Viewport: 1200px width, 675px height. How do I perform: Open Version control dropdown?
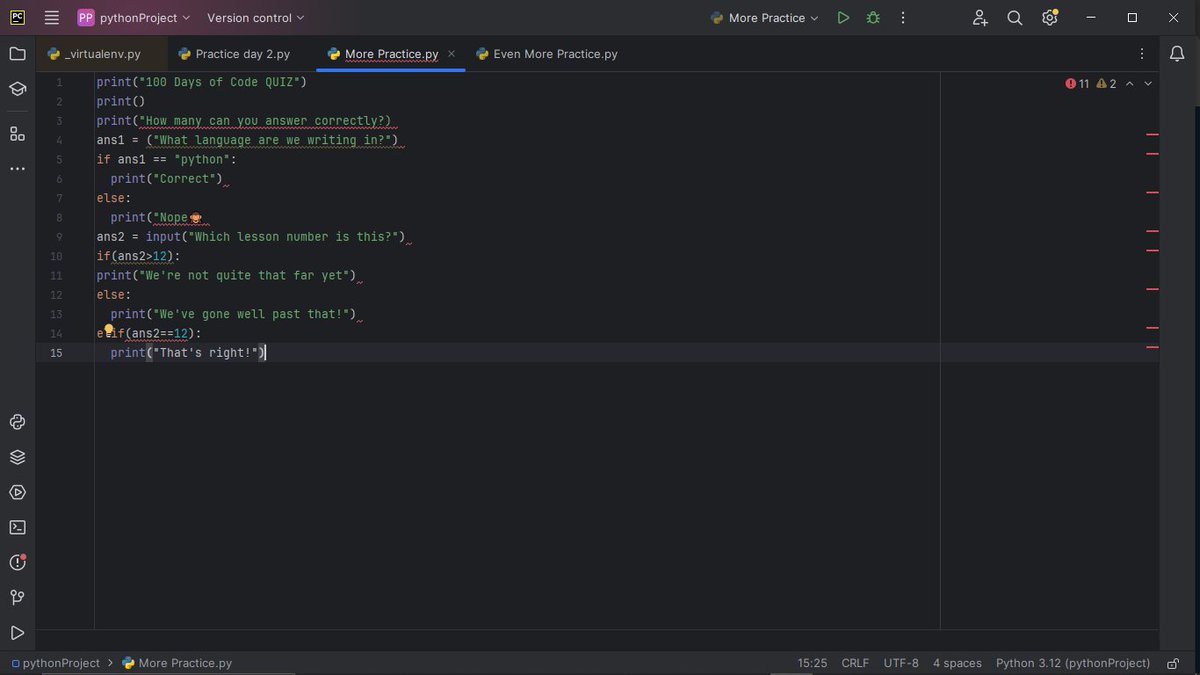(256, 18)
